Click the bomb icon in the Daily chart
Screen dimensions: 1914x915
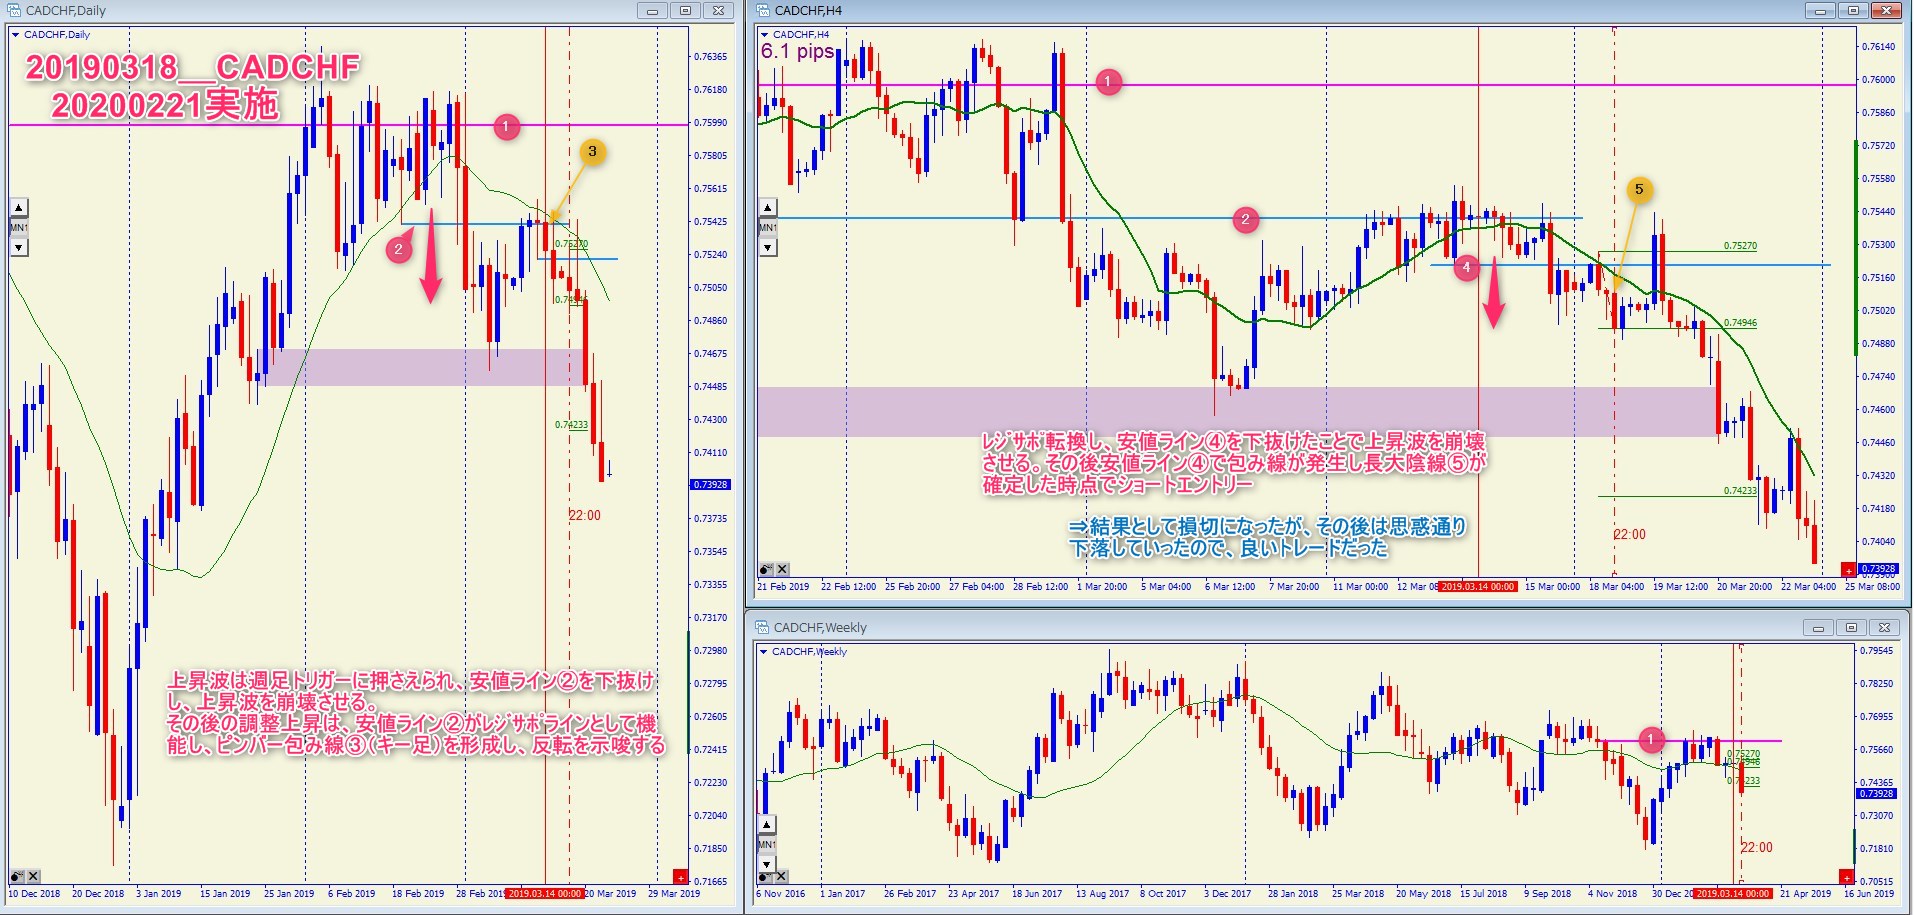coord(17,876)
